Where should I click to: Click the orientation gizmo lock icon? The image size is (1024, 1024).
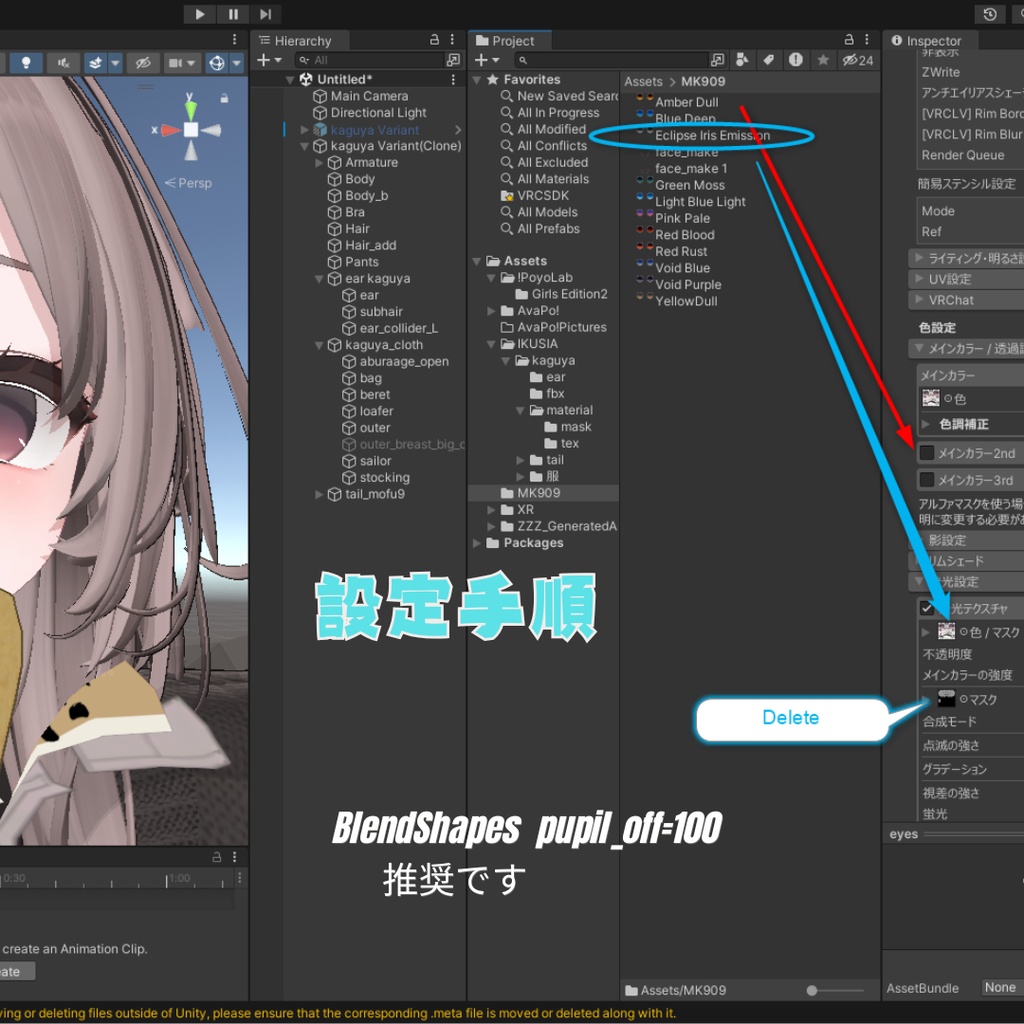coord(224,99)
